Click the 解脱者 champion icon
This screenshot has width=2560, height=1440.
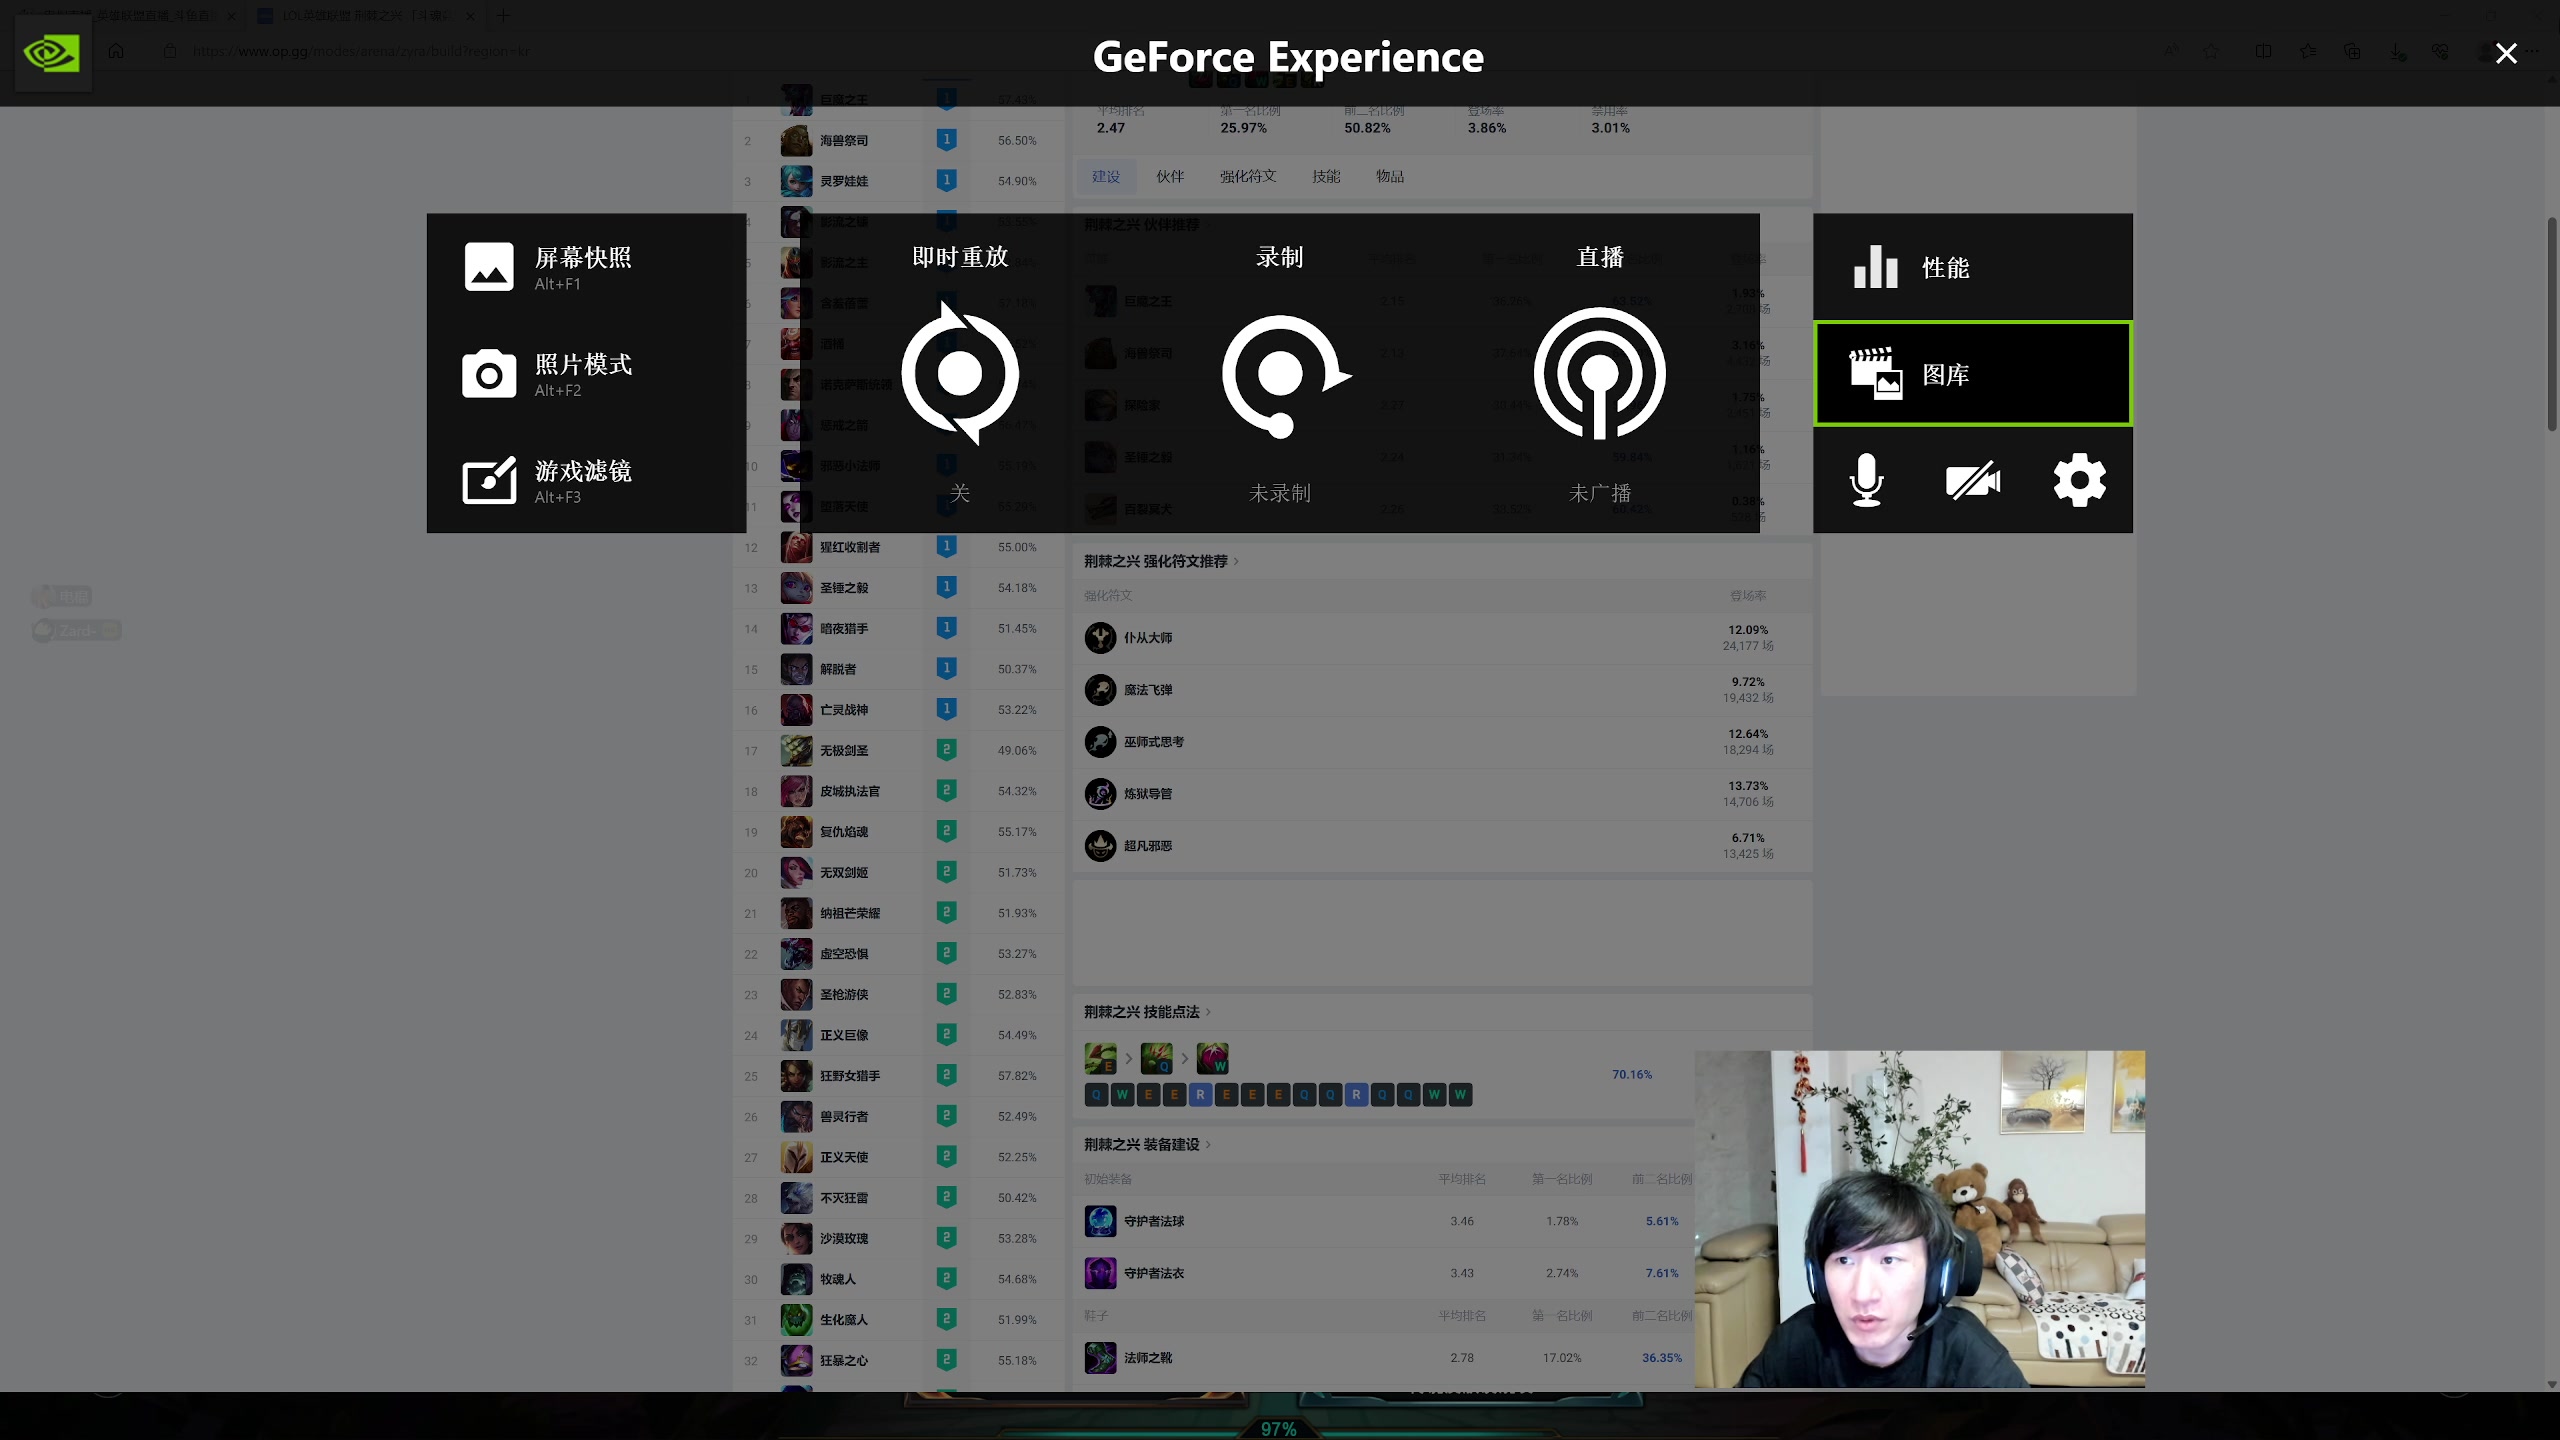pos(796,669)
